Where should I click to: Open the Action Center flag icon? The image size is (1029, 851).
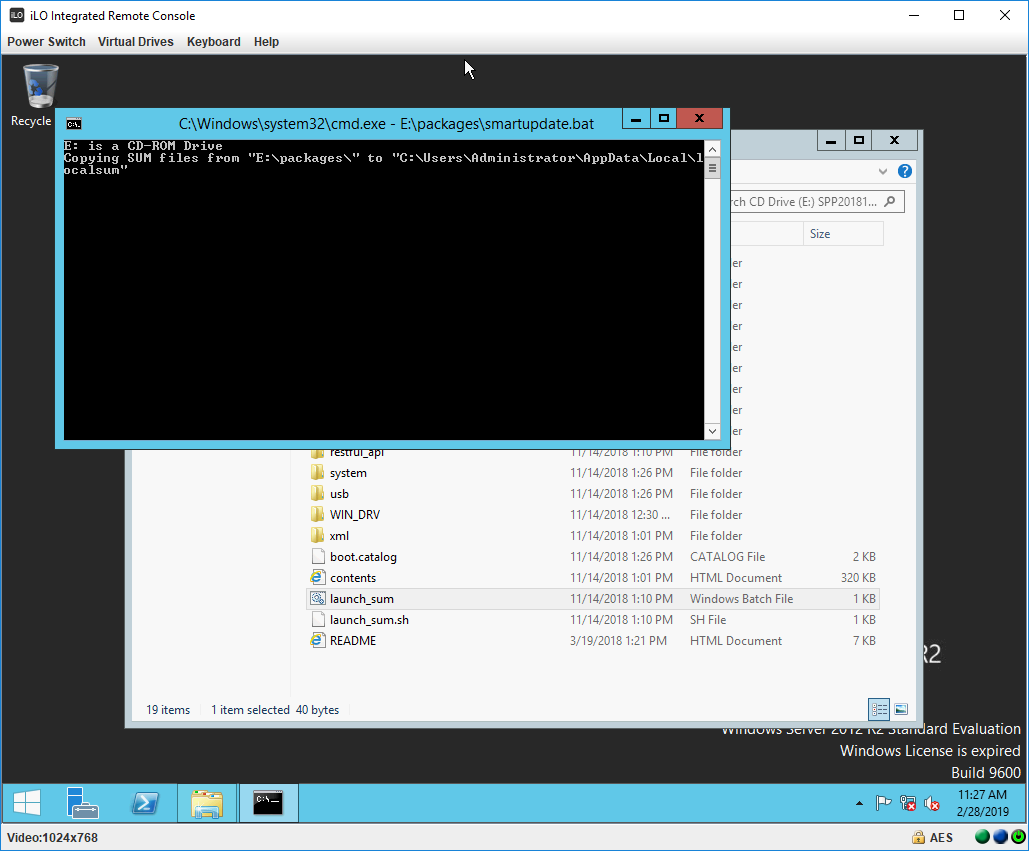tap(883, 803)
